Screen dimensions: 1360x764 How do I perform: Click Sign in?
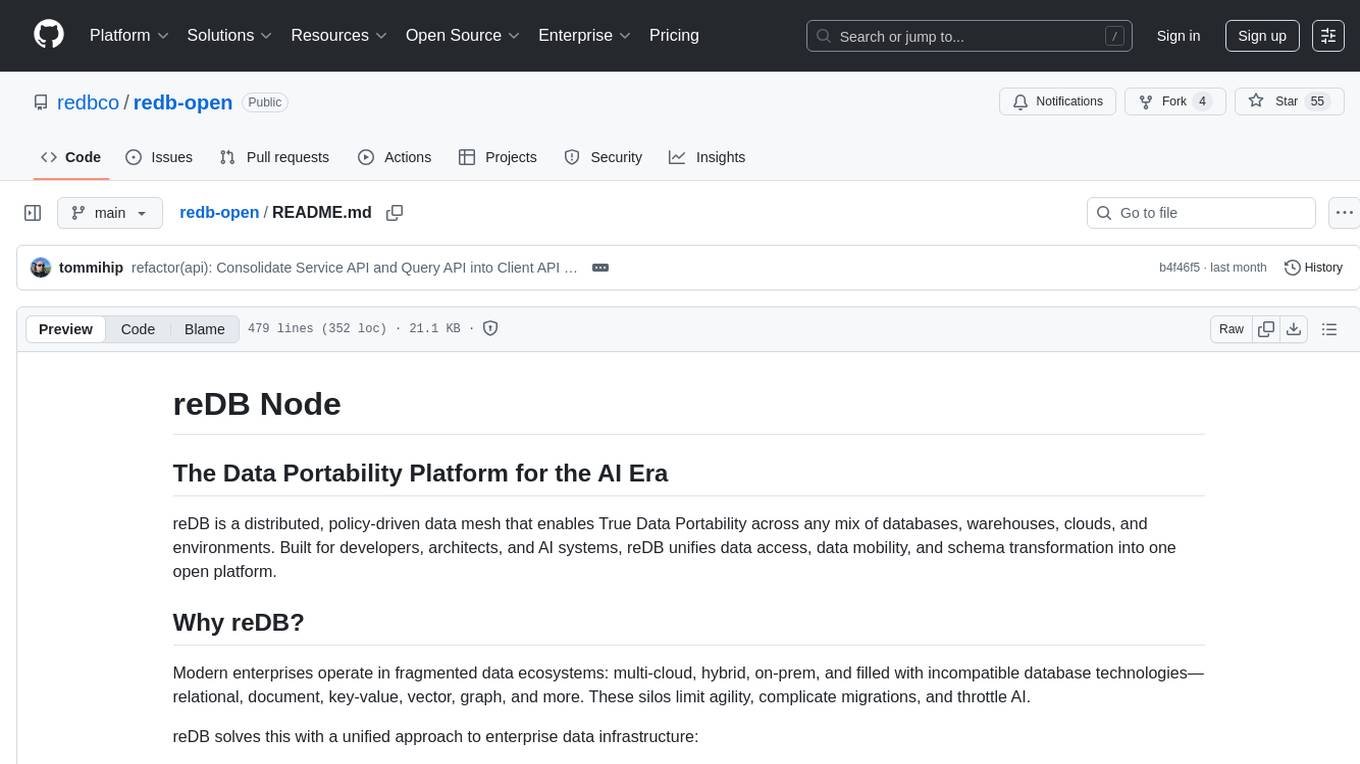click(x=1178, y=36)
